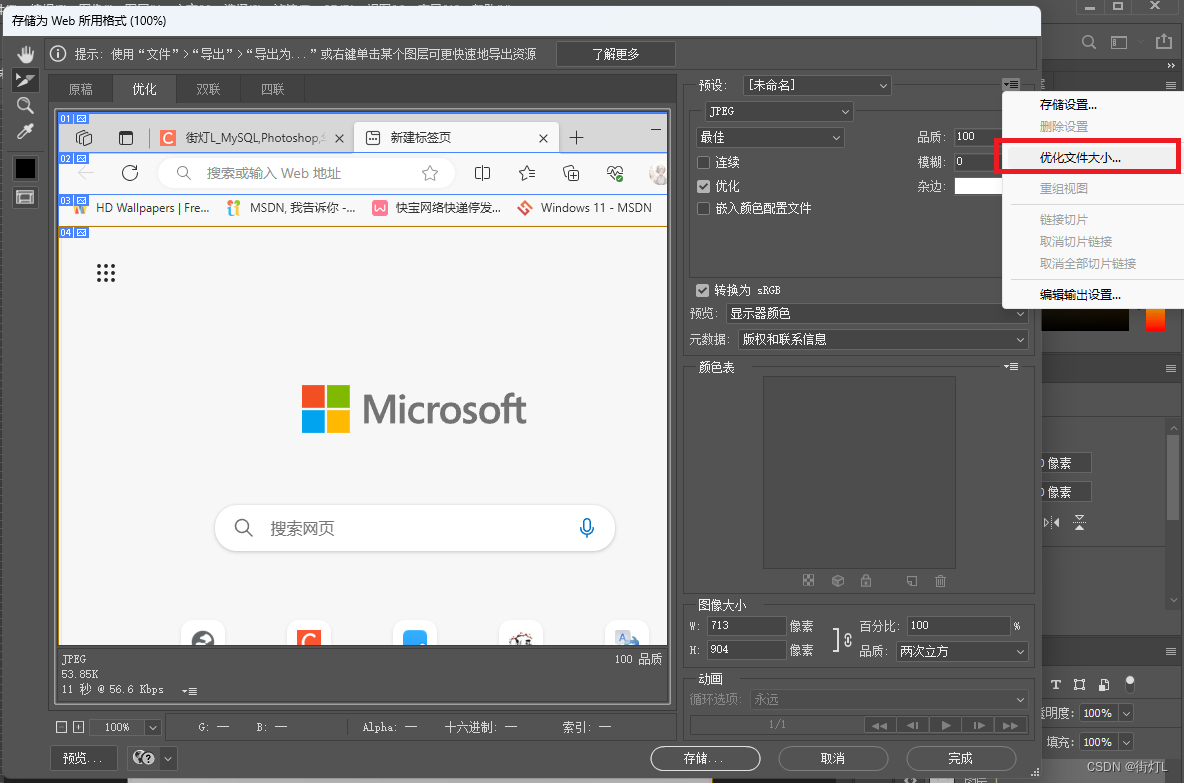
Task: Click the zoom in square icon beside 100%
Action: (79, 727)
